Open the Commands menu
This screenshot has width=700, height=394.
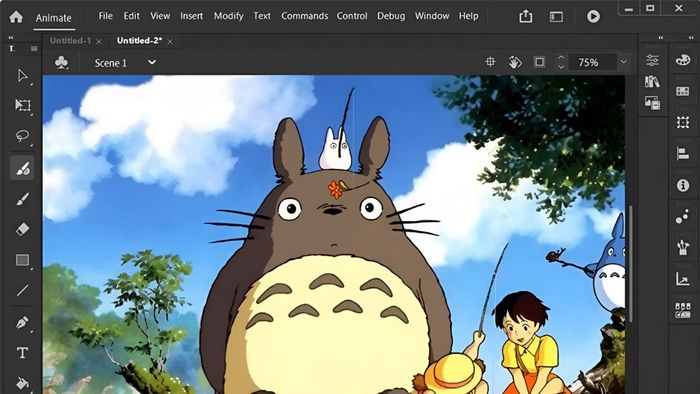pyautogui.click(x=304, y=16)
